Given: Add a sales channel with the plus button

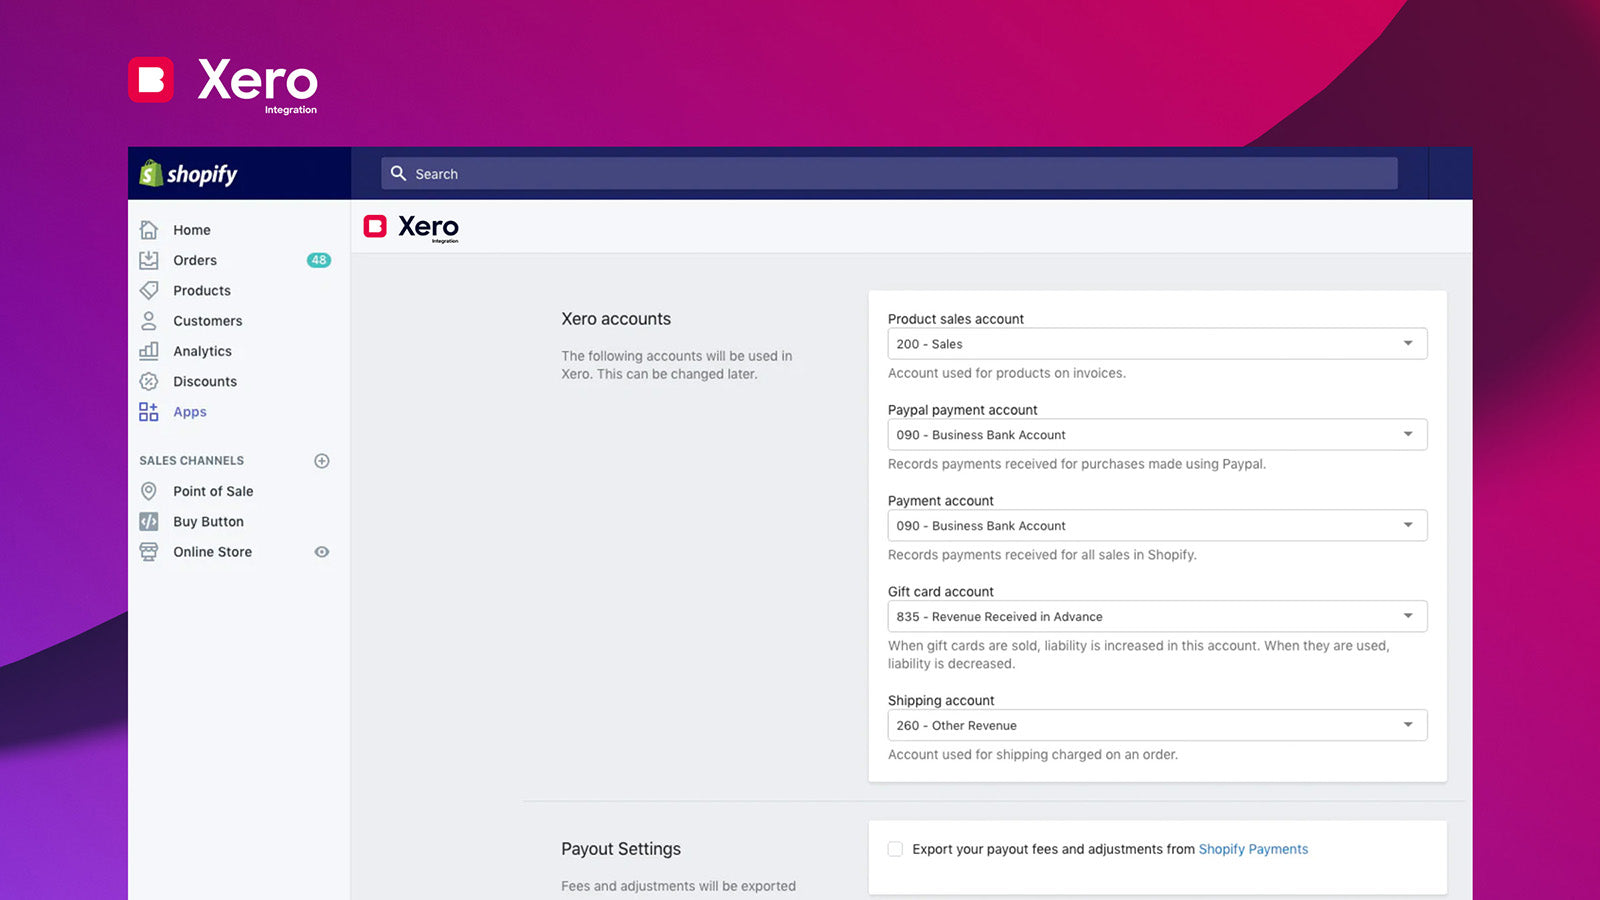Looking at the screenshot, I should pyautogui.click(x=321, y=460).
